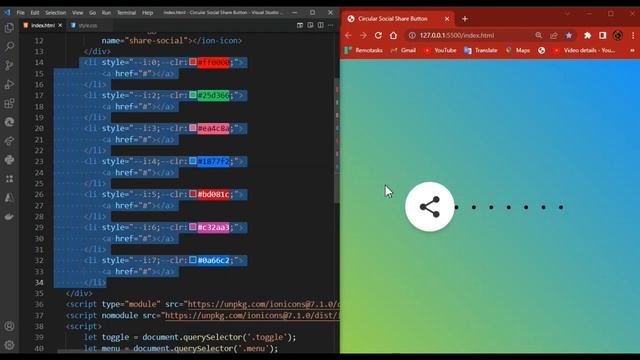640x360 pixels.
Task: Click line number 35 in the gutter
Action: point(39,293)
